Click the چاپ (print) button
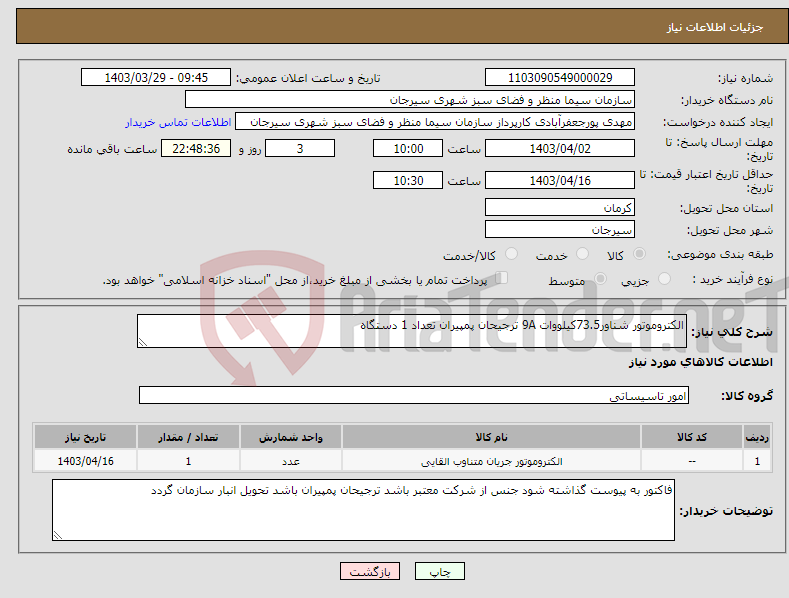This screenshot has height=598, width=789. 439,571
